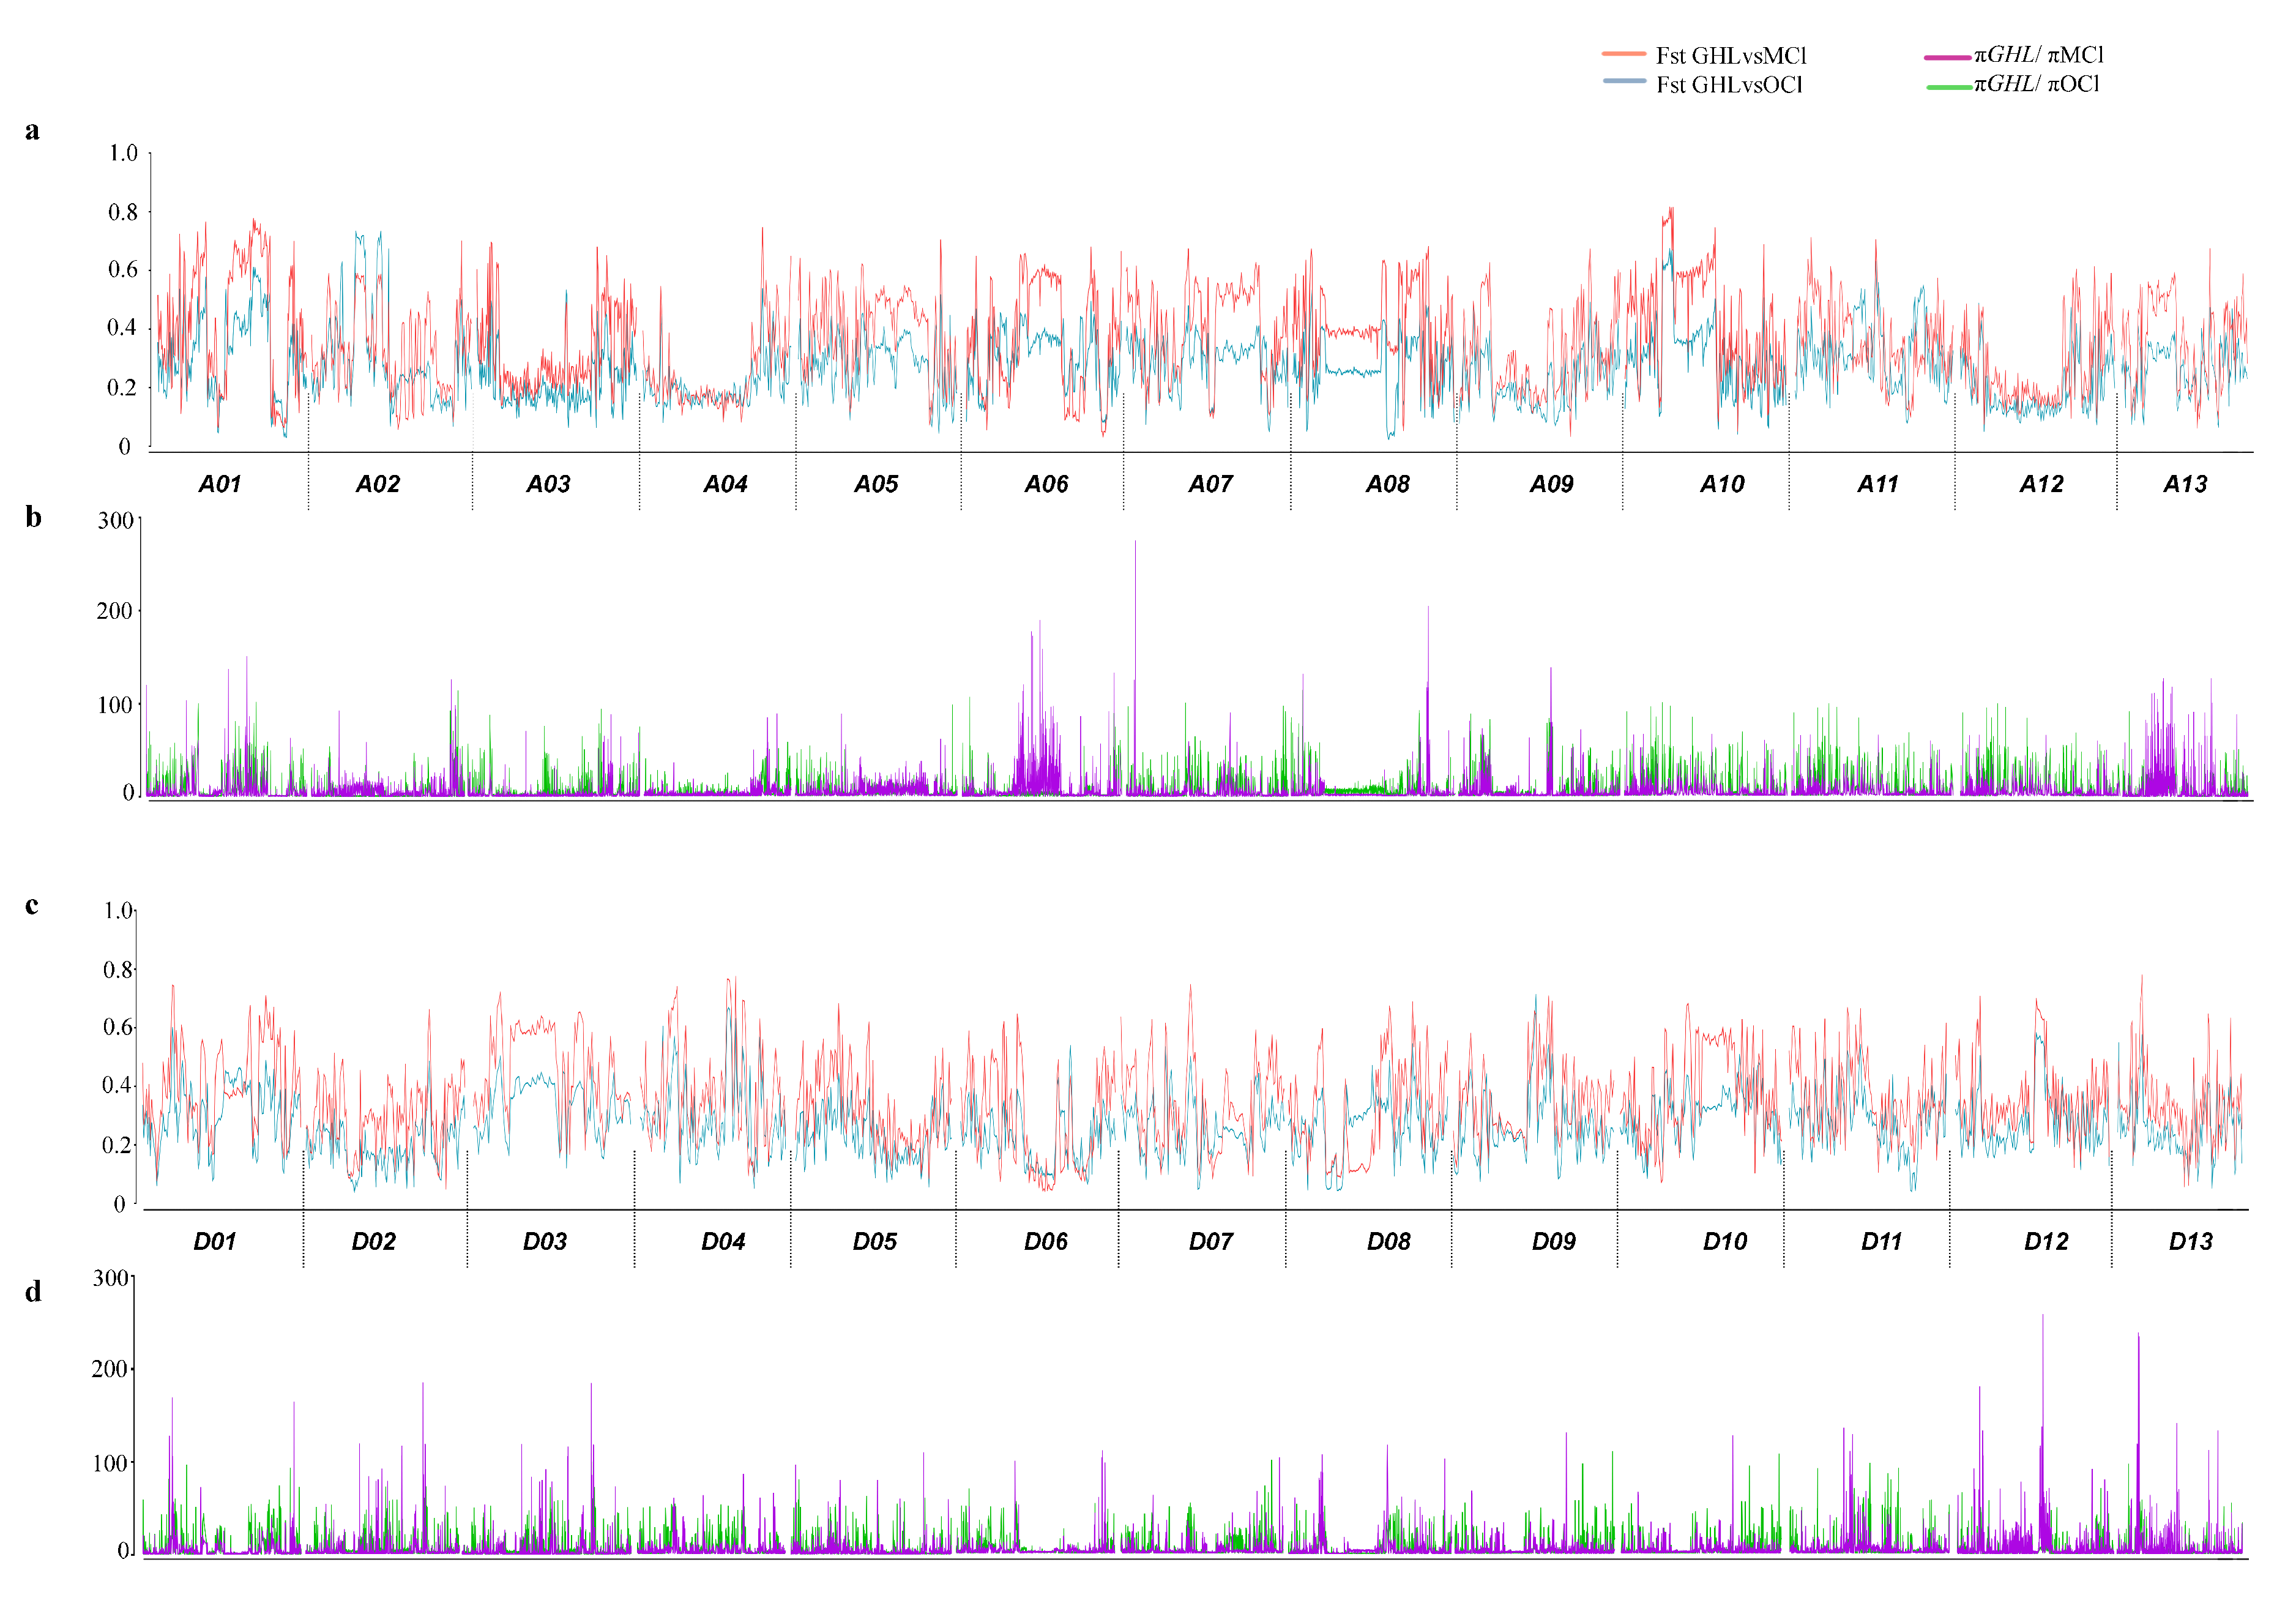Select the D03 chromosome label
The height and width of the screenshot is (1603, 2296).
[x=545, y=1241]
